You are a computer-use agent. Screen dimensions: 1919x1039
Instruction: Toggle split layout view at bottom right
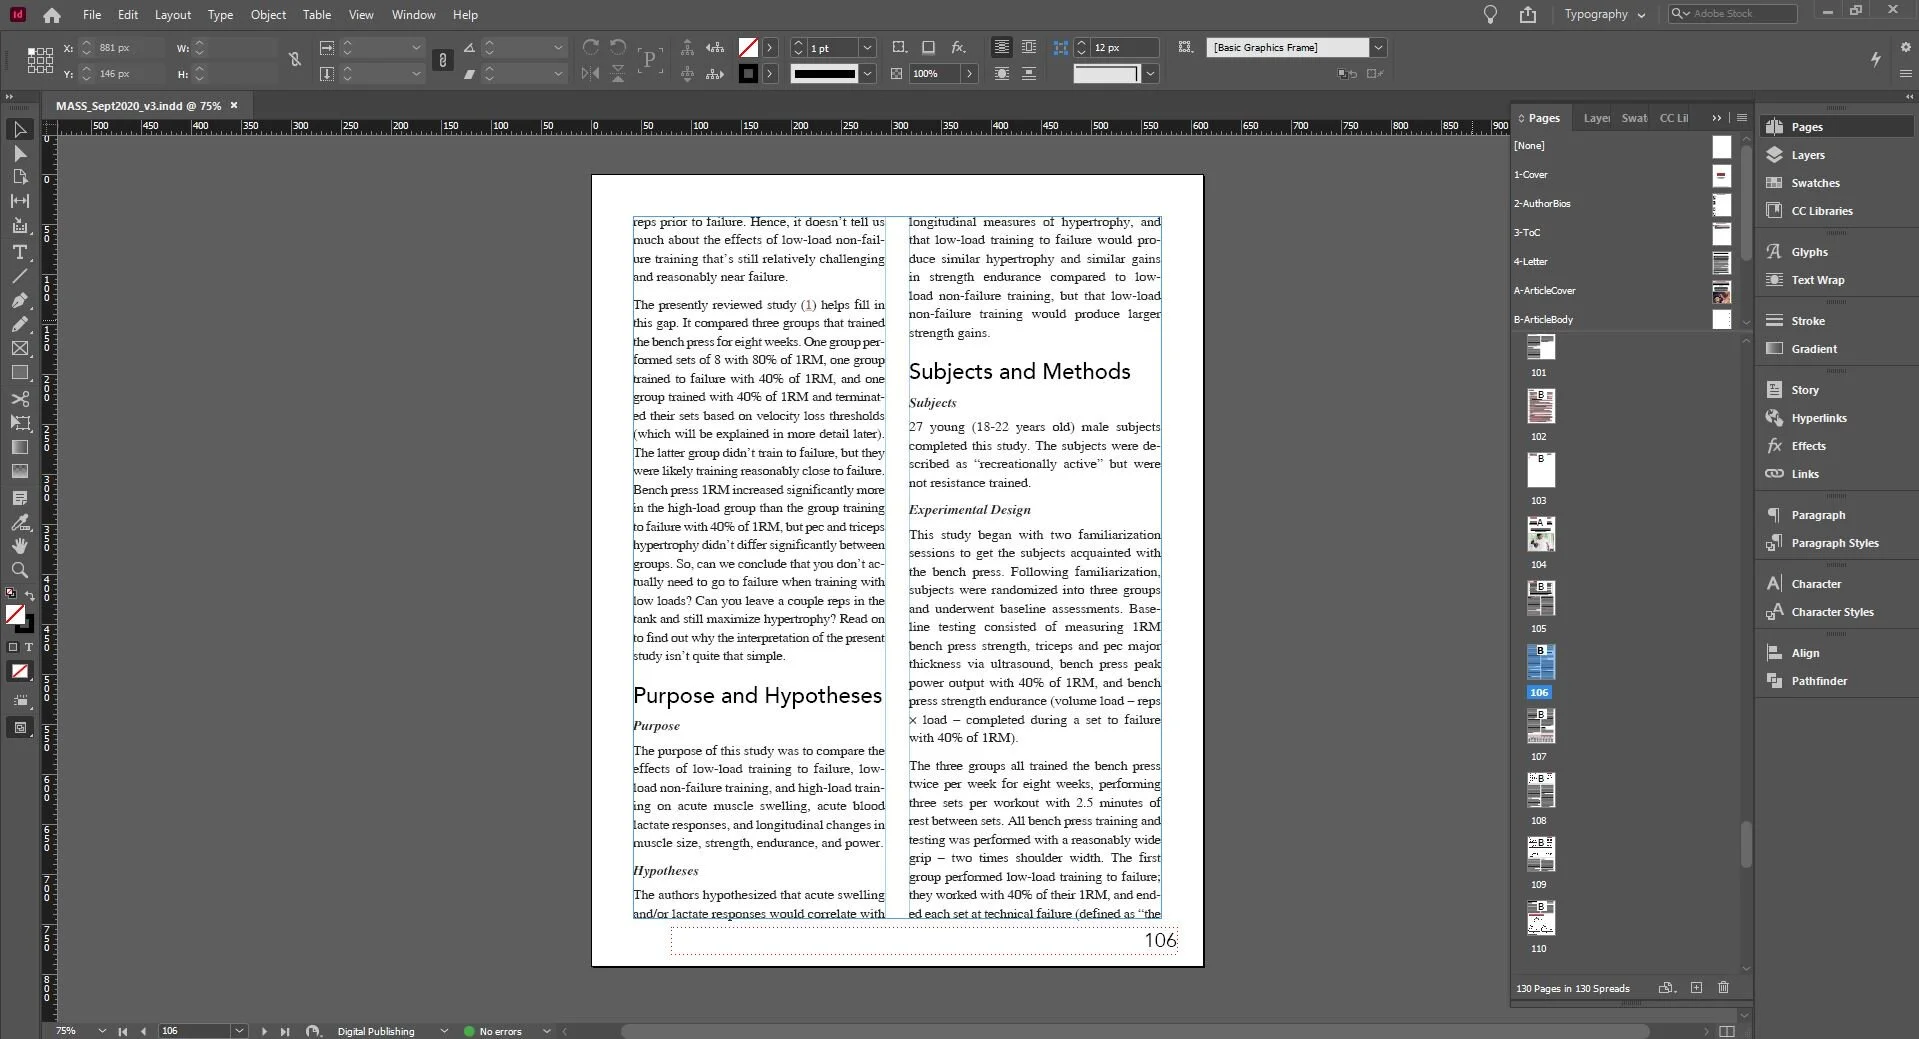coord(1726,1031)
